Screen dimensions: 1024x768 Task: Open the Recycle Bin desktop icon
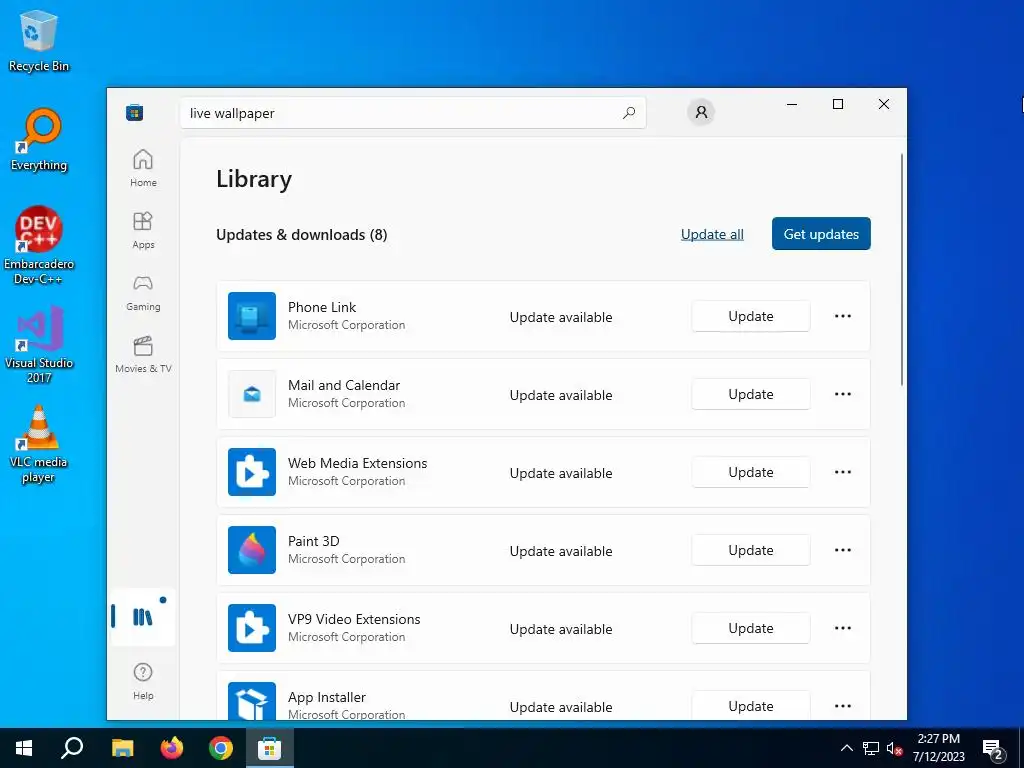pyautogui.click(x=39, y=40)
